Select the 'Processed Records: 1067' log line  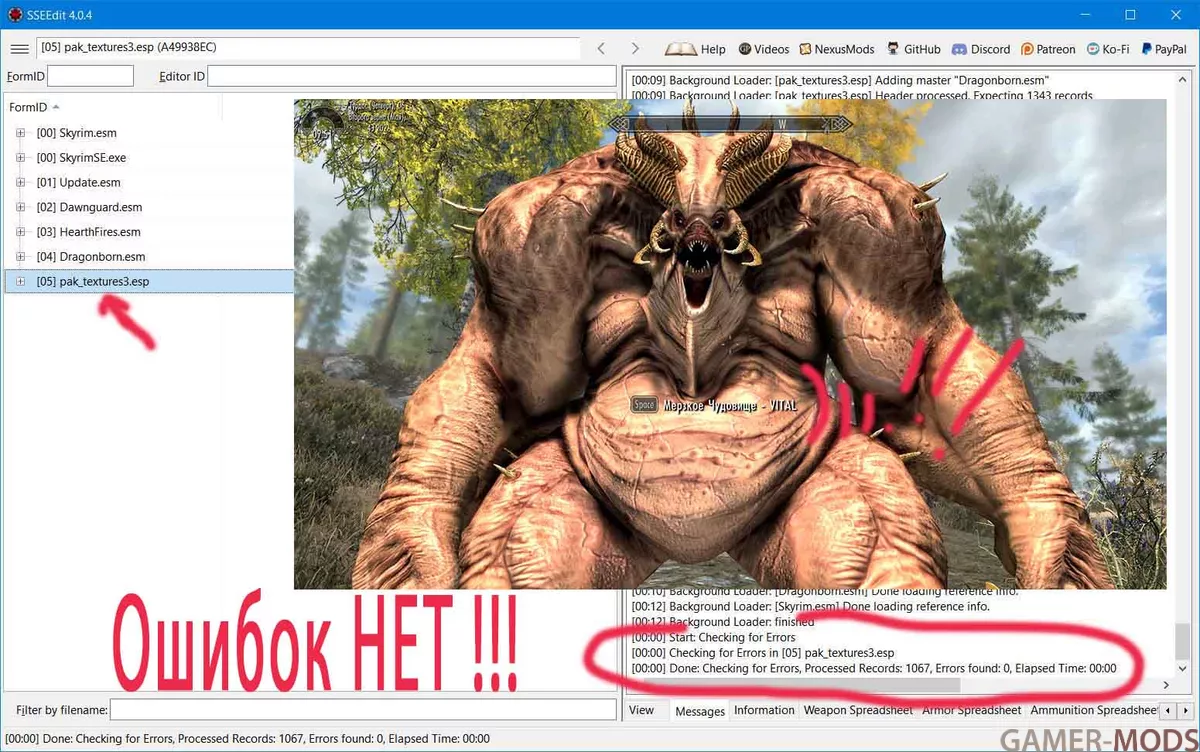click(874, 668)
